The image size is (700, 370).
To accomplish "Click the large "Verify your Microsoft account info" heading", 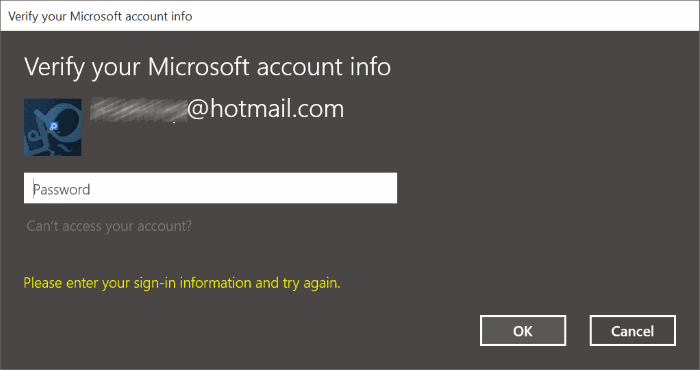I will [x=208, y=67].
